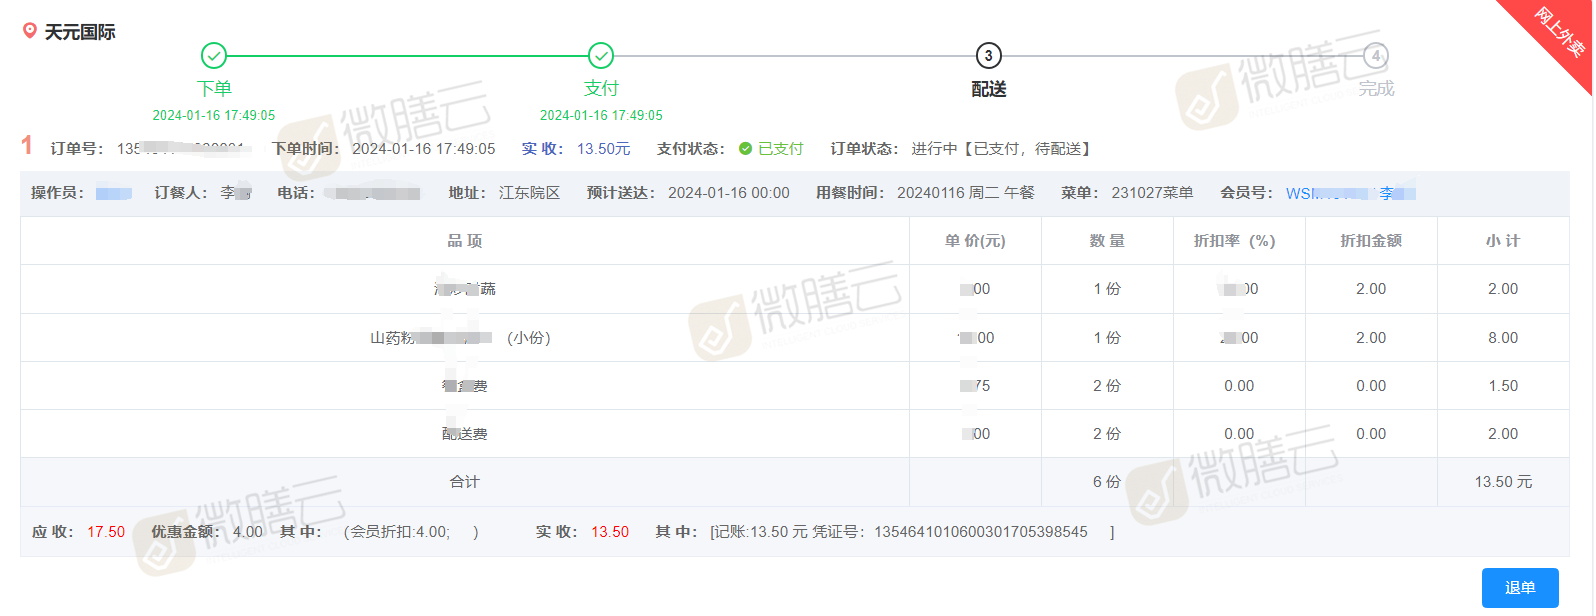Select the 完成 step number 4 circle

click(1376, 56)
